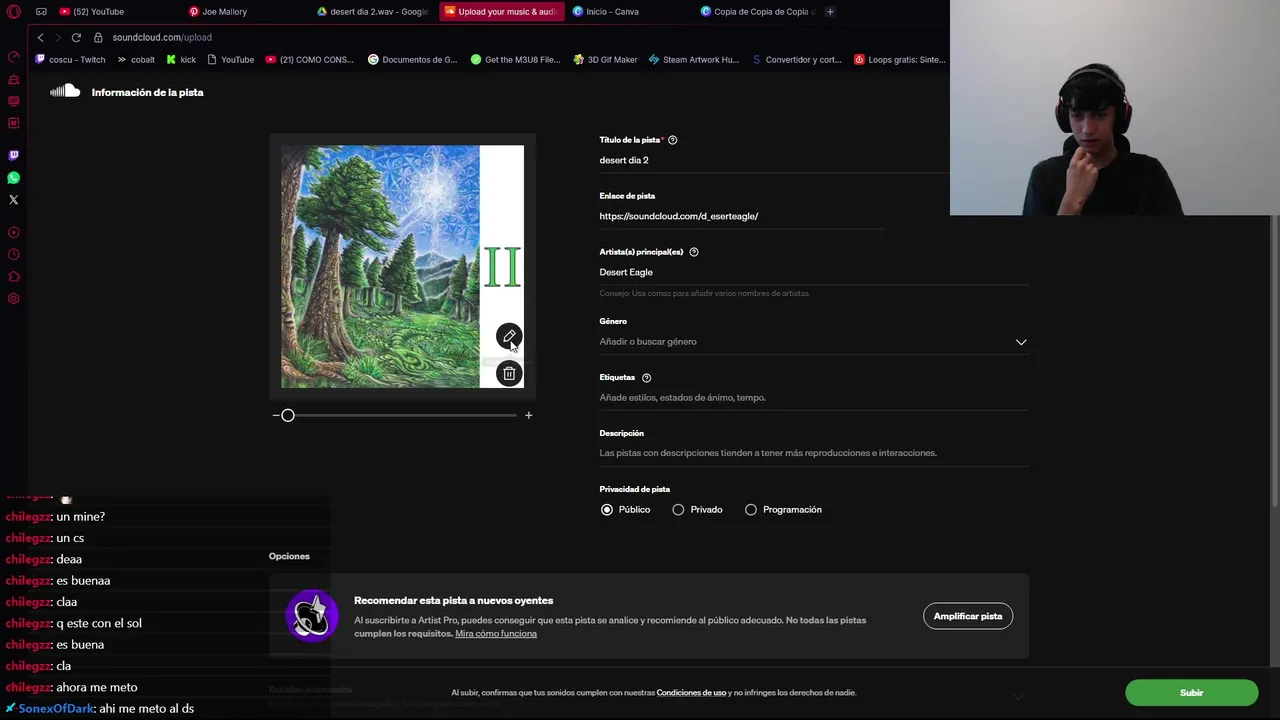This screenshot has width=1280, height=720.
Task: Click the pencil edit artwork icon
Action: [509, 336]
